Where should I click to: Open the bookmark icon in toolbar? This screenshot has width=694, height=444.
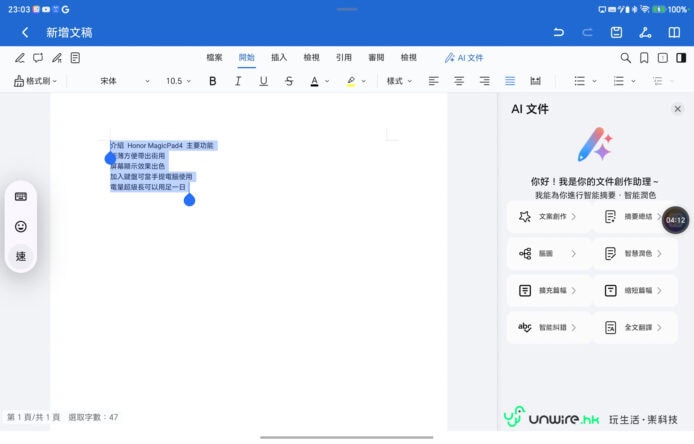tap(644, 58)
